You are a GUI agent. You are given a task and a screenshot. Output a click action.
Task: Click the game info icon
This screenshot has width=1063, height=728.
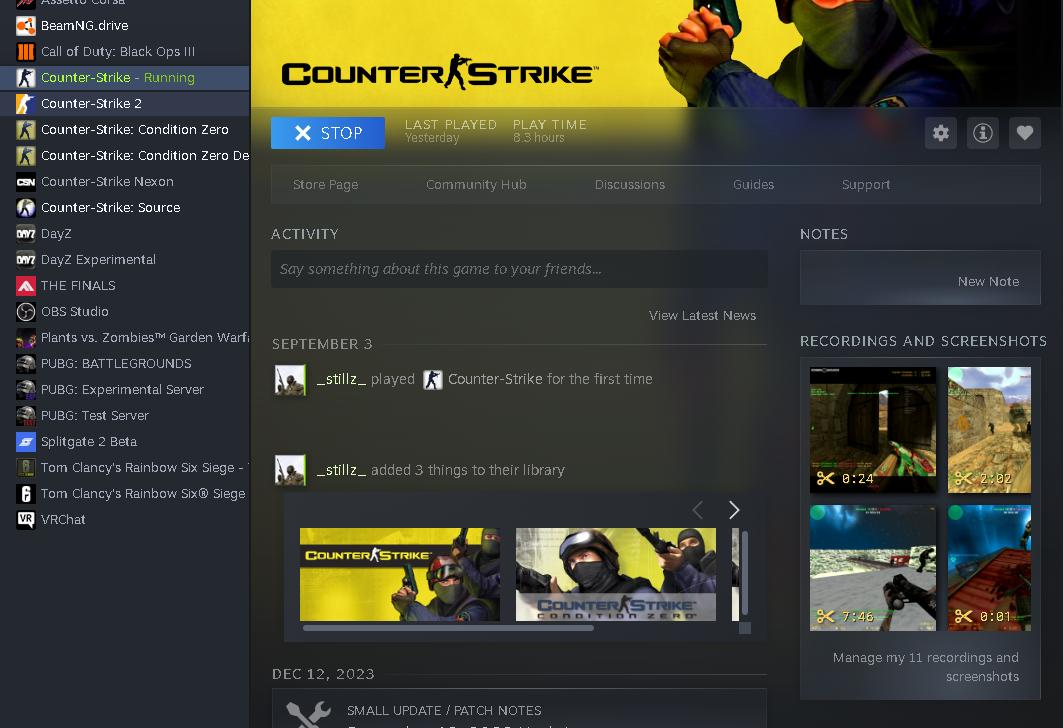point(982,133)
